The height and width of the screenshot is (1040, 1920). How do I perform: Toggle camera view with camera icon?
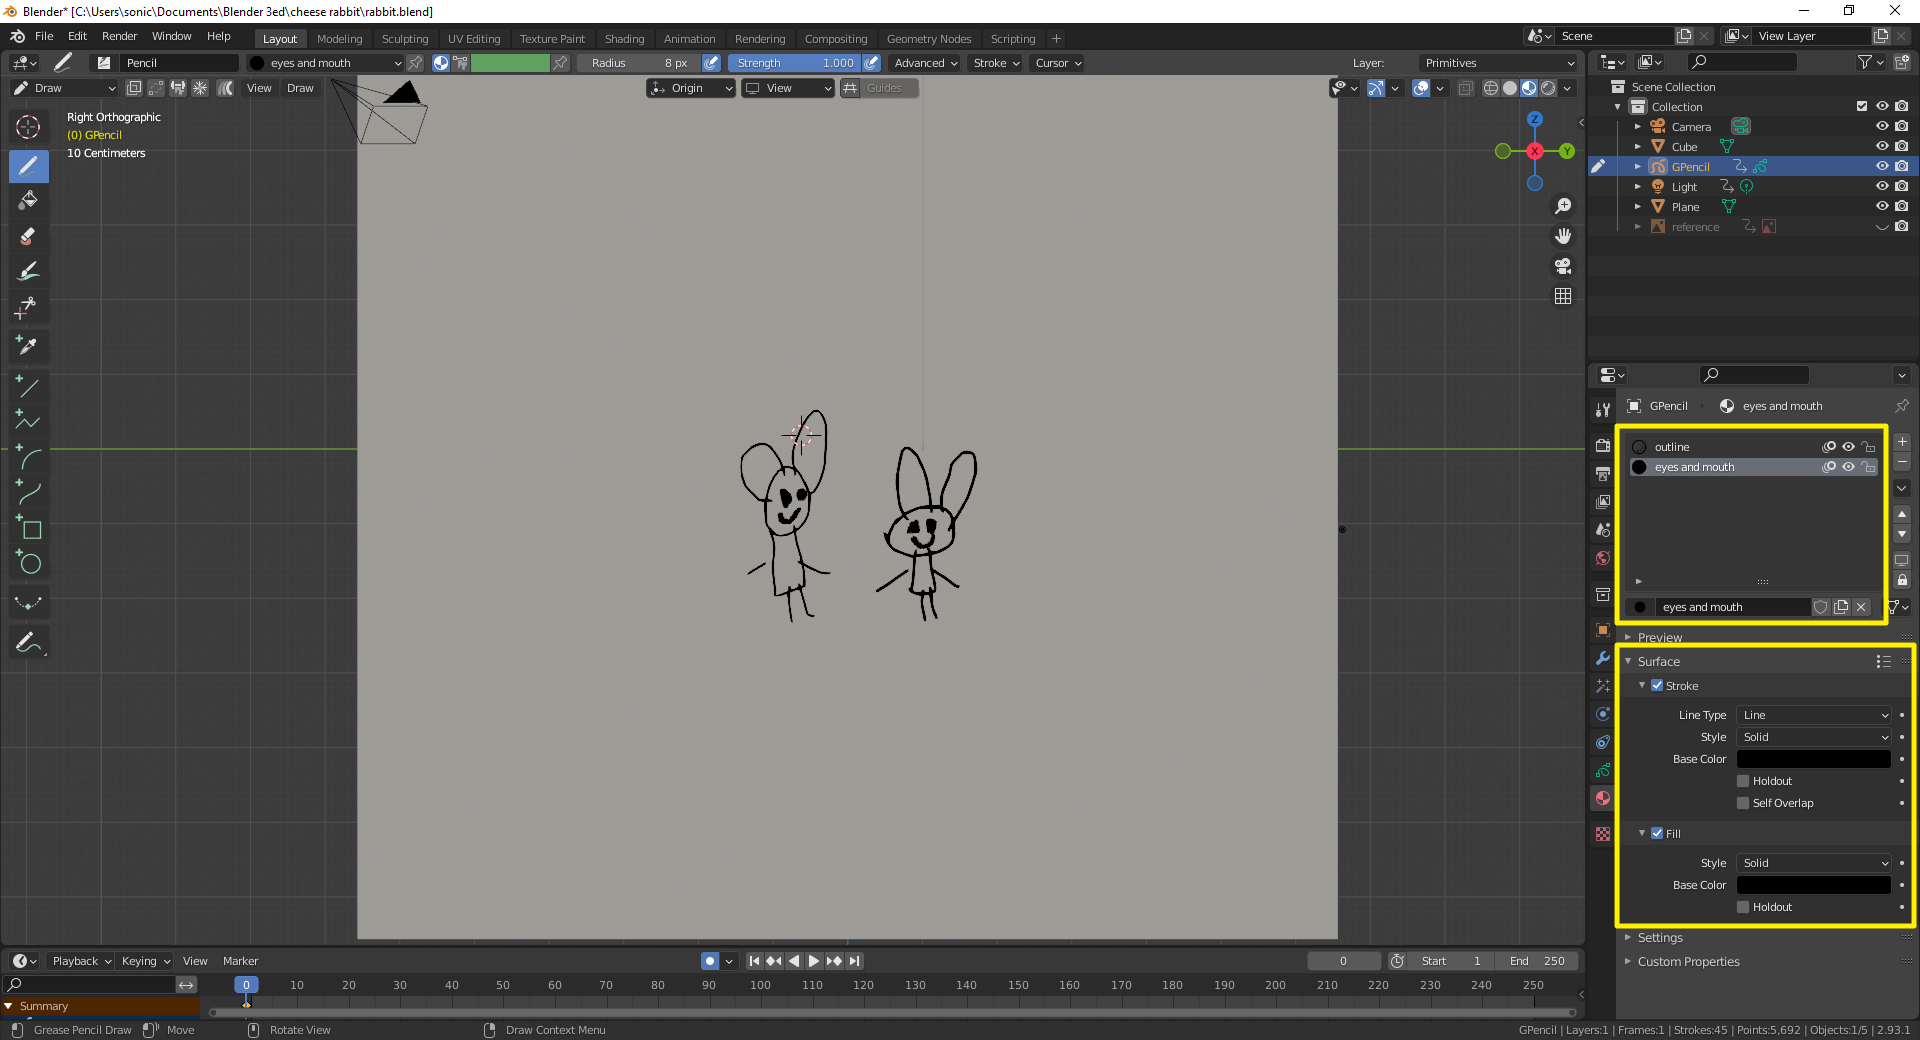pos(1563,266)
